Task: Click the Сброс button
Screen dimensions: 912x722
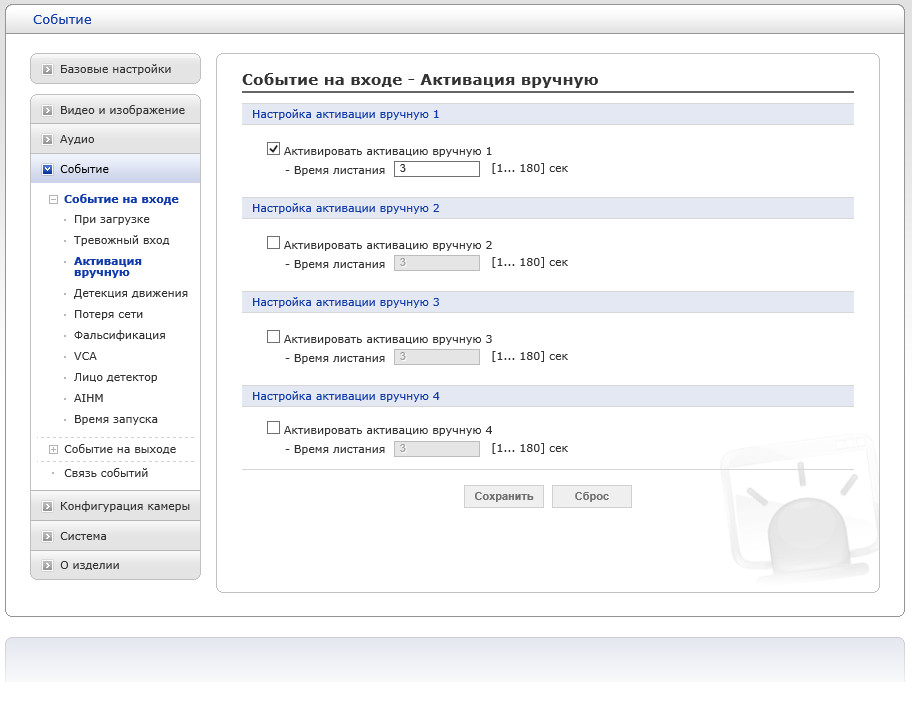Action: (591, 497)
